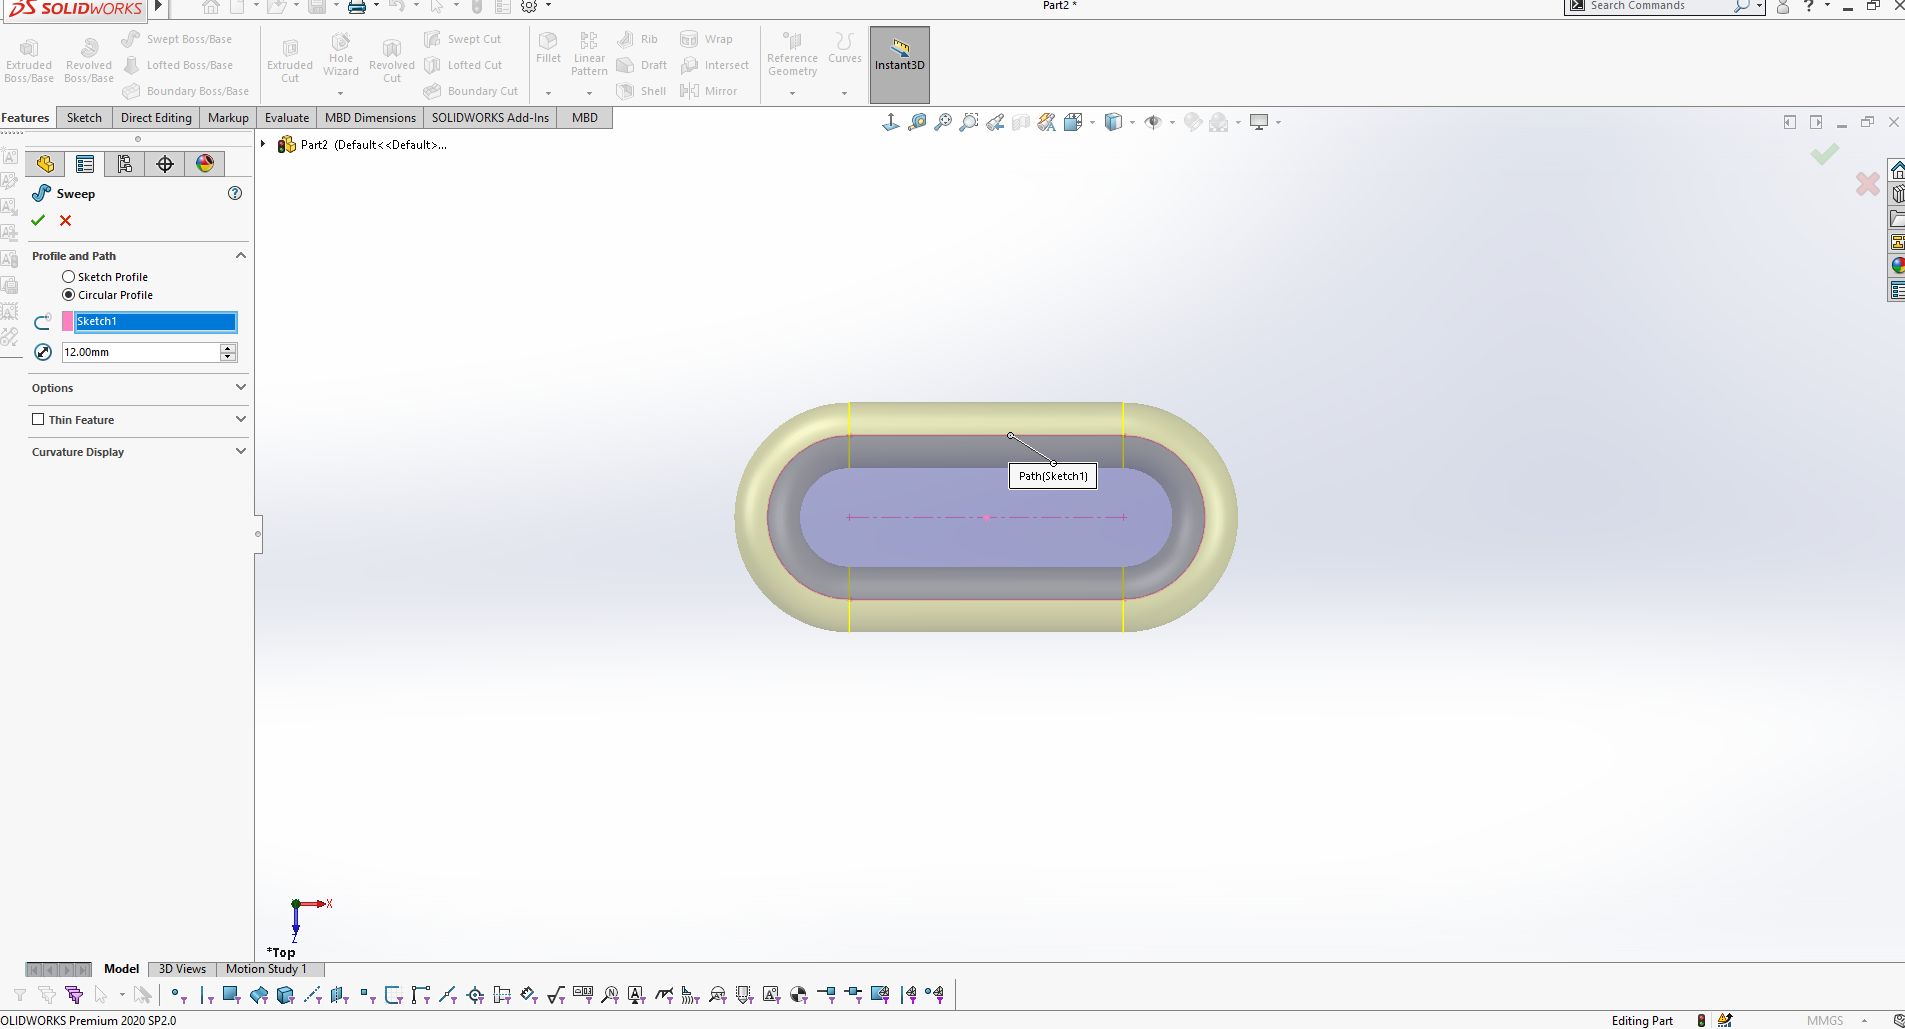This screenshot has height=1029, width=1905.
Task: Click the Mirror button
Action: tap(709, 91)
